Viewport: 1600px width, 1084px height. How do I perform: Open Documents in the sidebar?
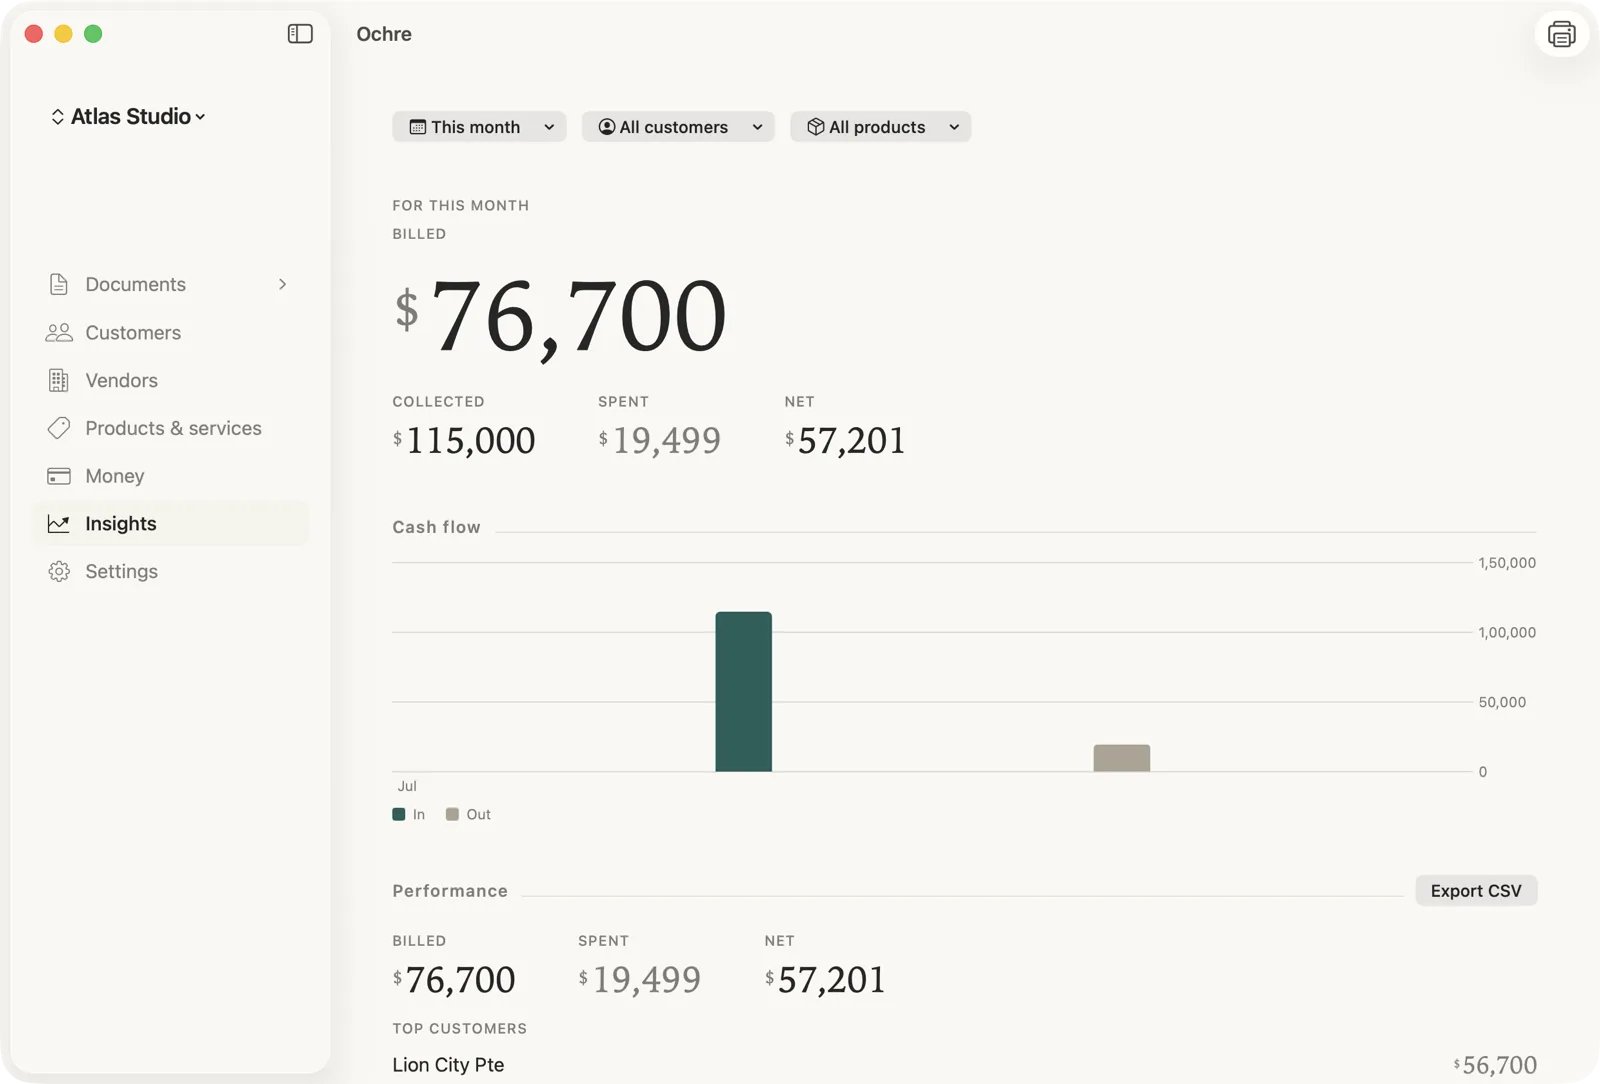[x=170, y=284]
